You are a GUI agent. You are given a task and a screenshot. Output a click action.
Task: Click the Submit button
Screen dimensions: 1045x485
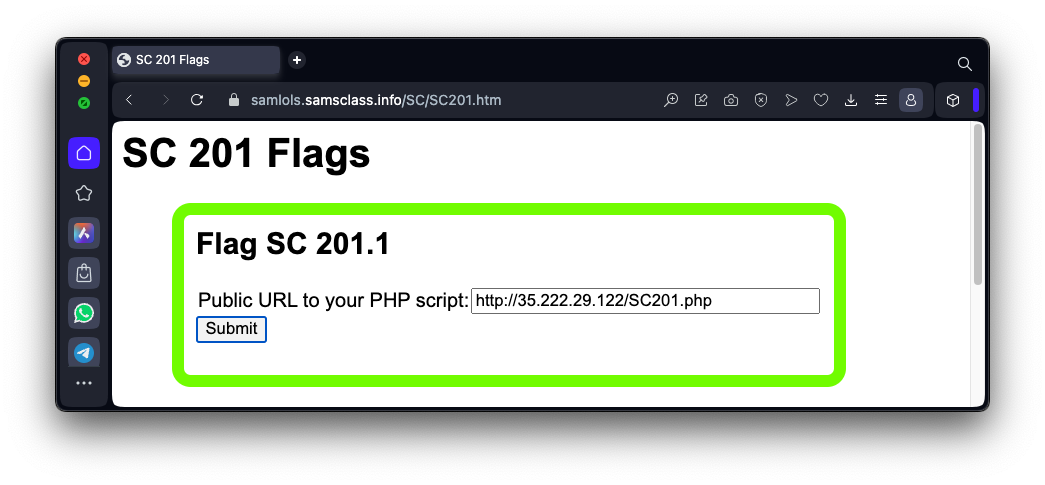click(x=231, y=329)
